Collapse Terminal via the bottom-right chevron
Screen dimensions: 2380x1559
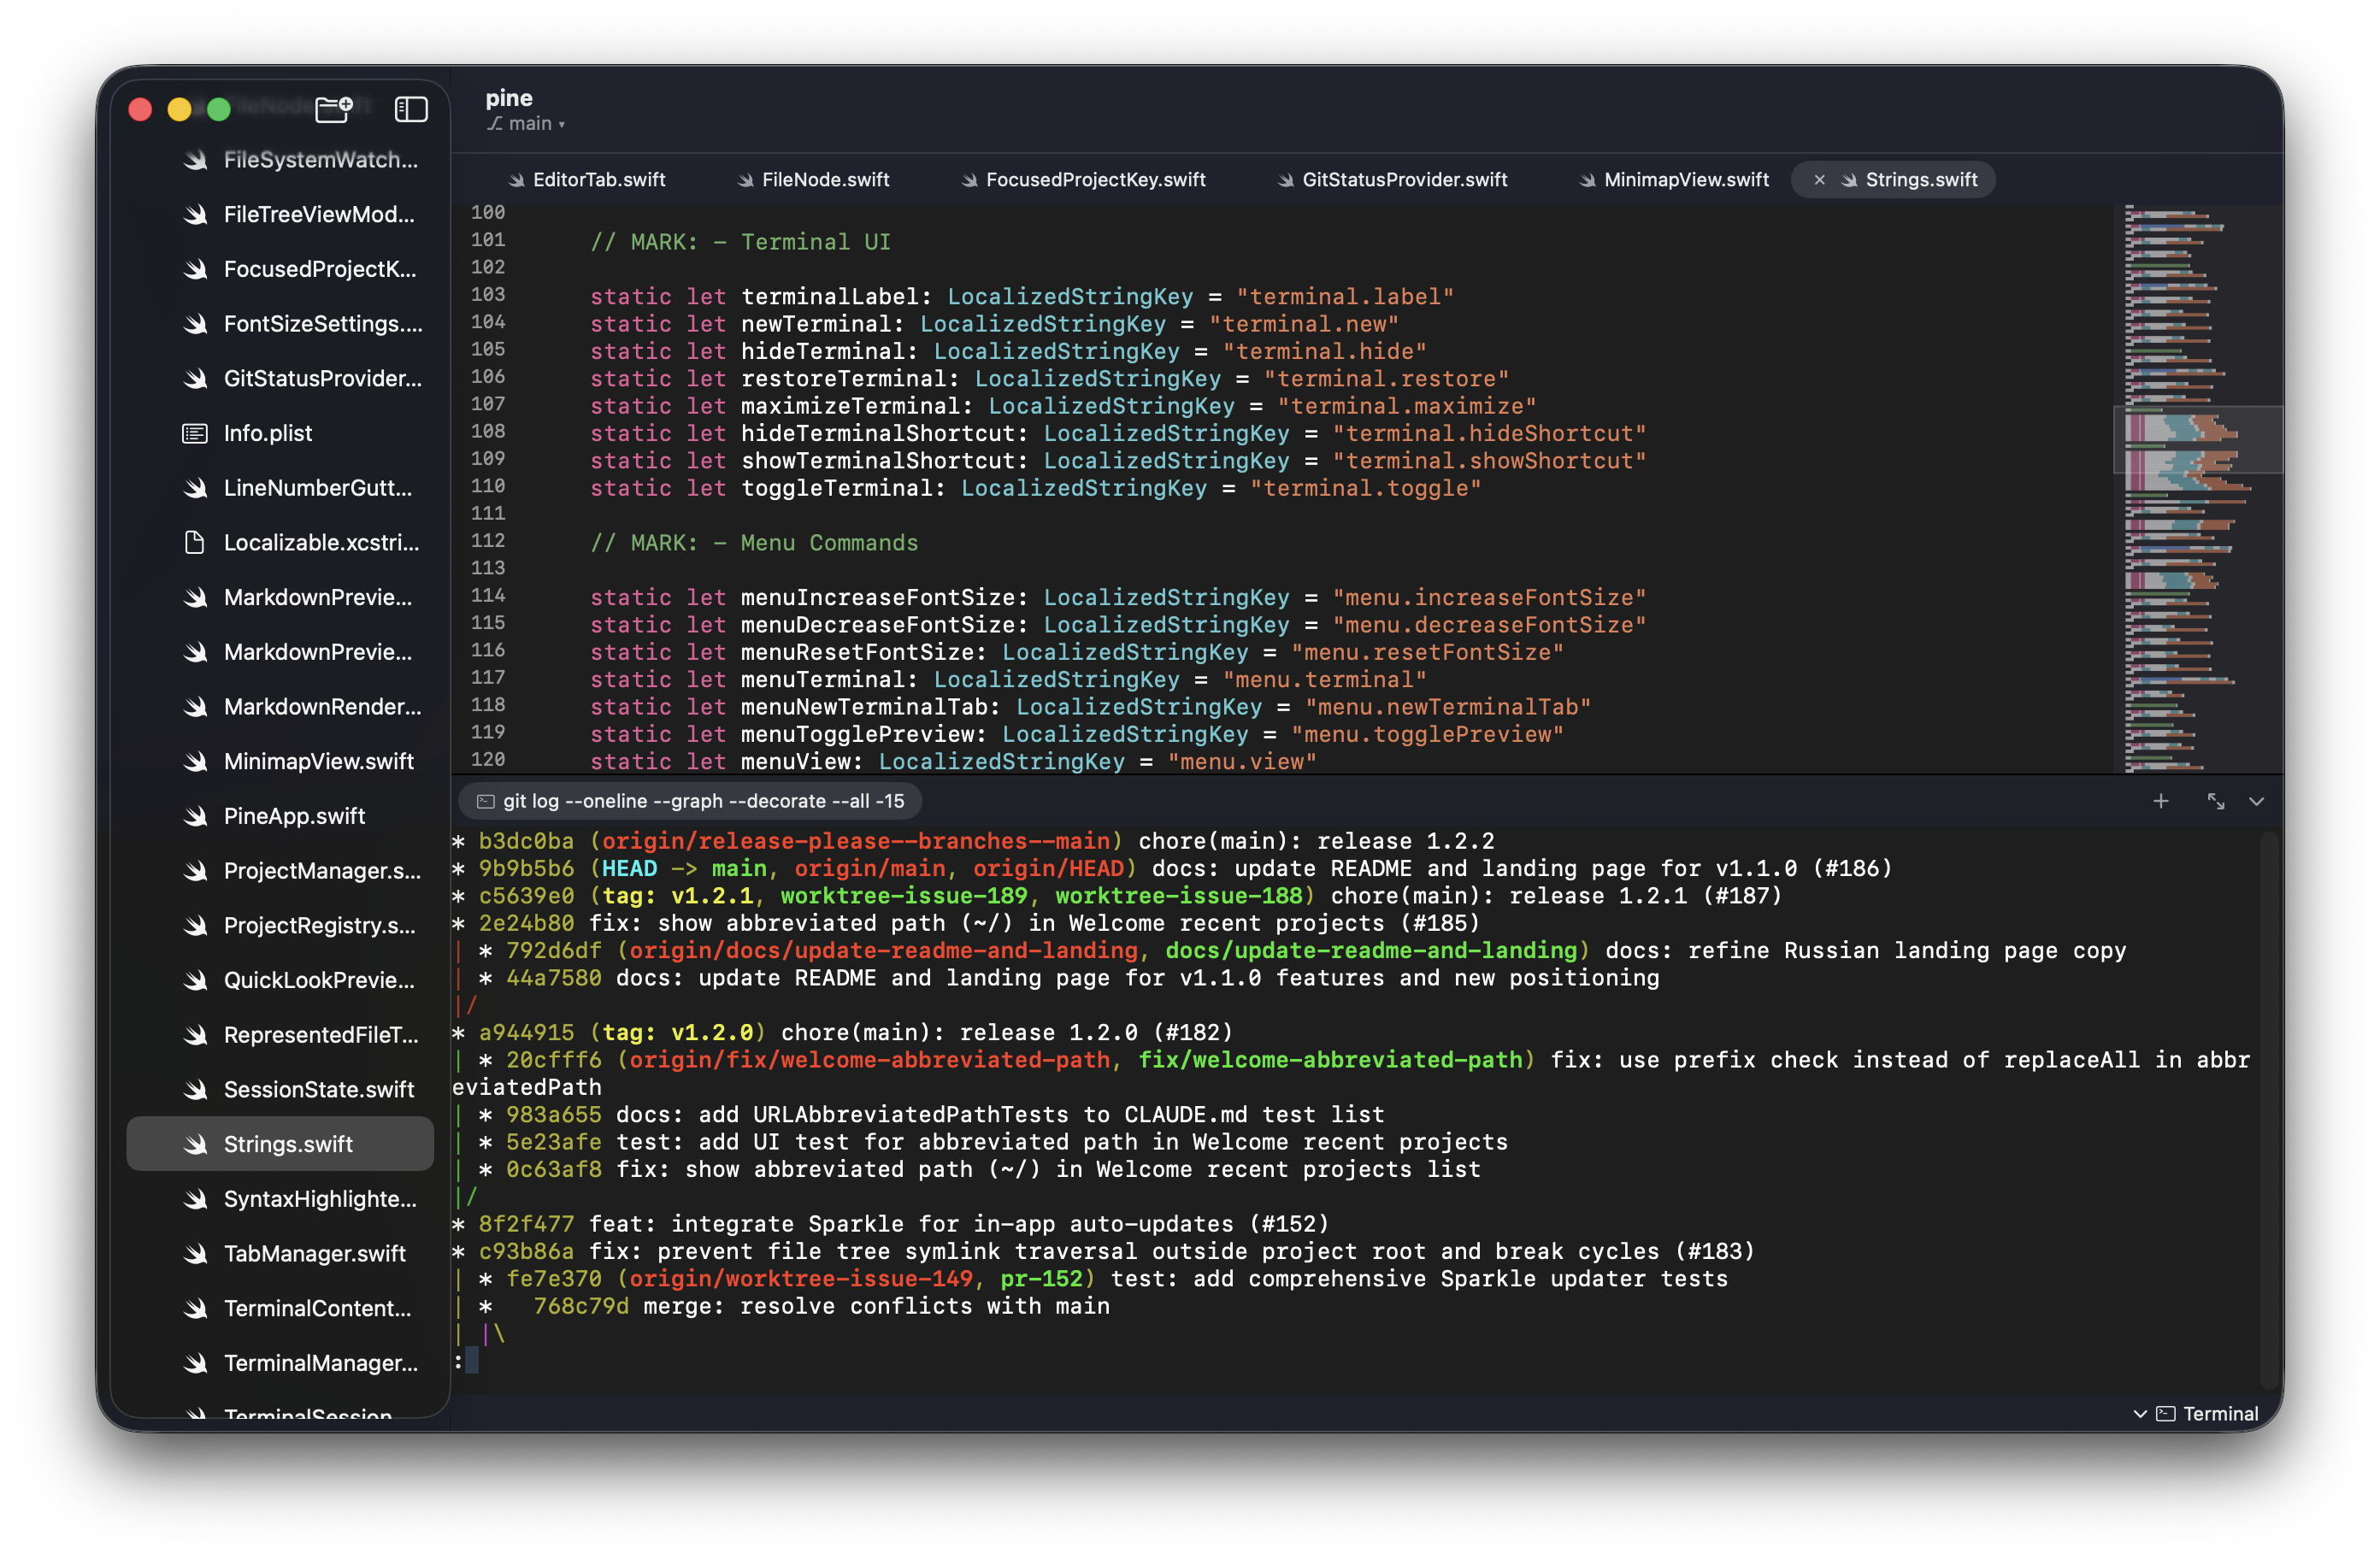click(2140, 1413)
